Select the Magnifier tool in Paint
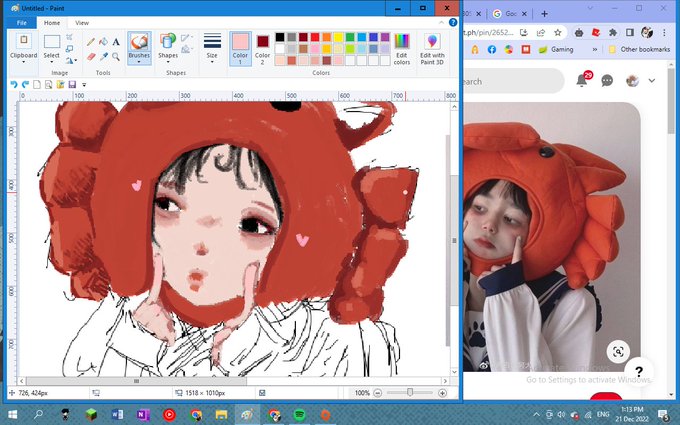Screen dimensions: 680x425 [116, 56]
